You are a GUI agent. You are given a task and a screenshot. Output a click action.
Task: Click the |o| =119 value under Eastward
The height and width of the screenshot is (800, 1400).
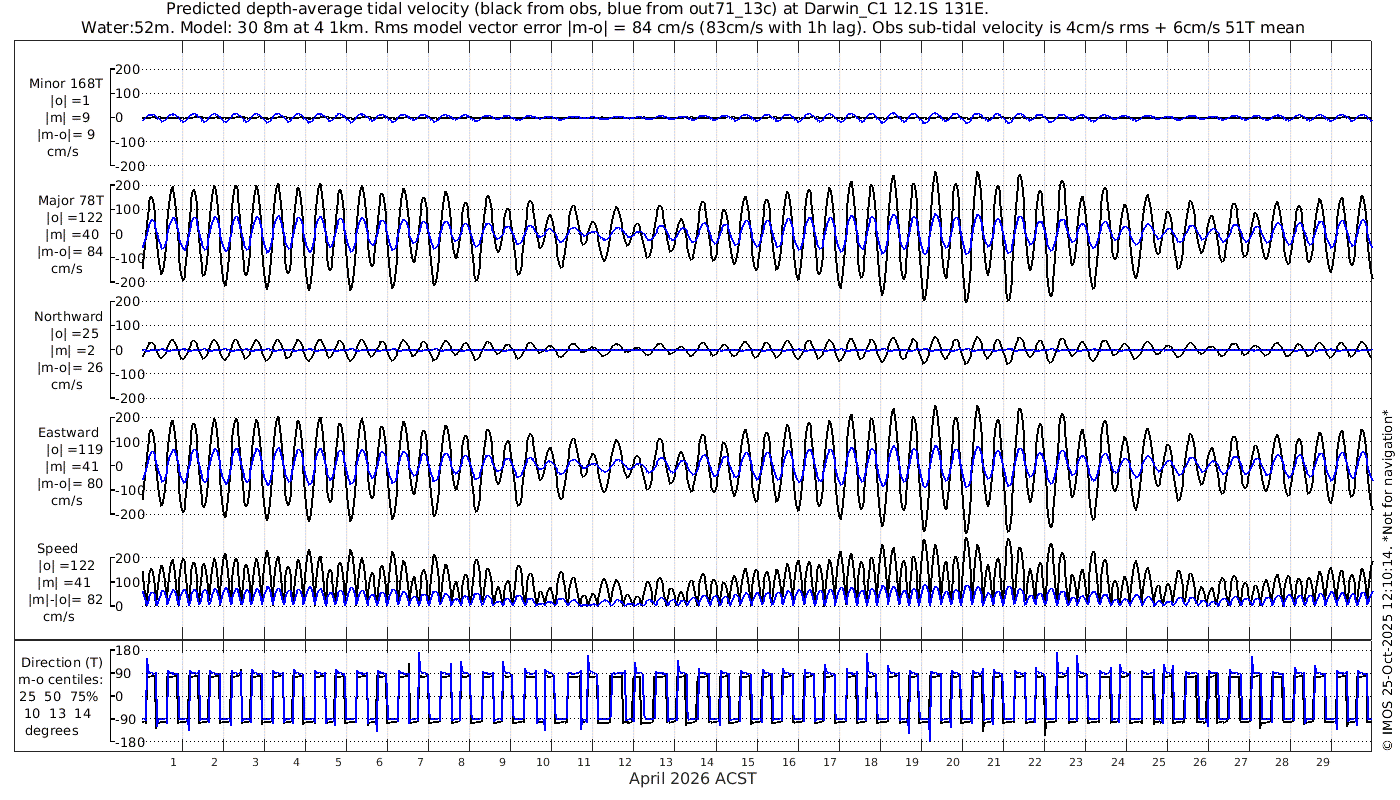pyautogui.click(x=69, y=450)
